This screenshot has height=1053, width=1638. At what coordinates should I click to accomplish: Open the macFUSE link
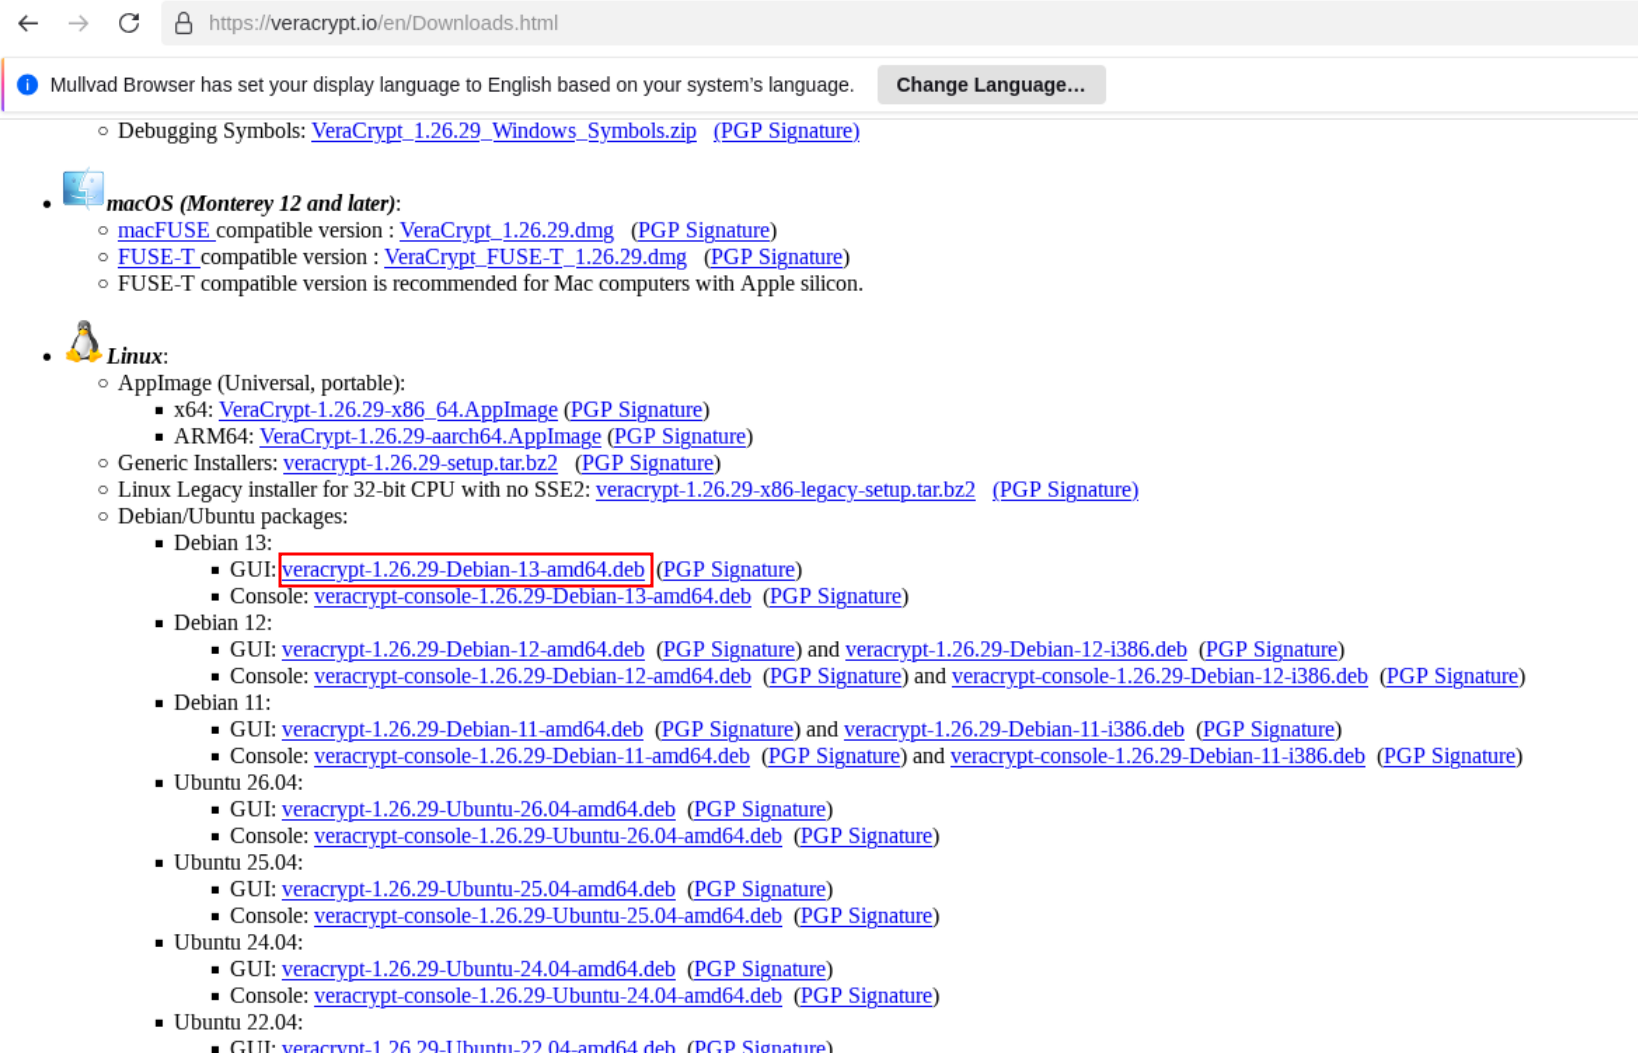click(x=164, y=230)
